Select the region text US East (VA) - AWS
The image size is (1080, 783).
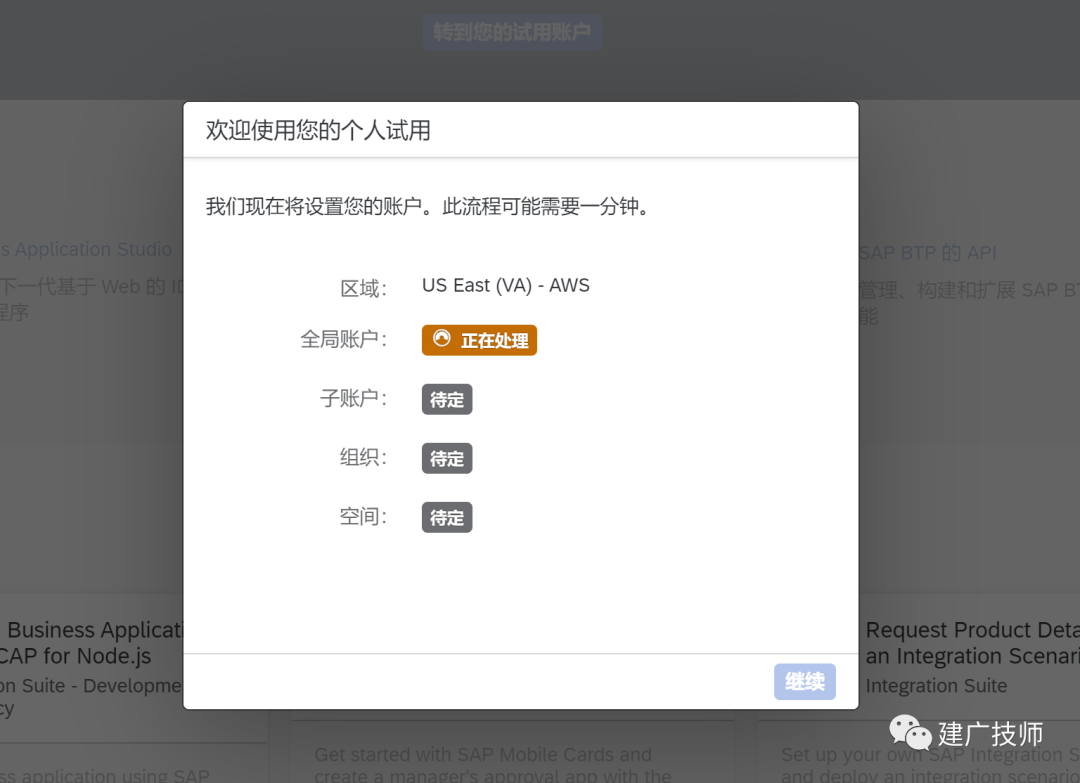(x=506, y=285)
